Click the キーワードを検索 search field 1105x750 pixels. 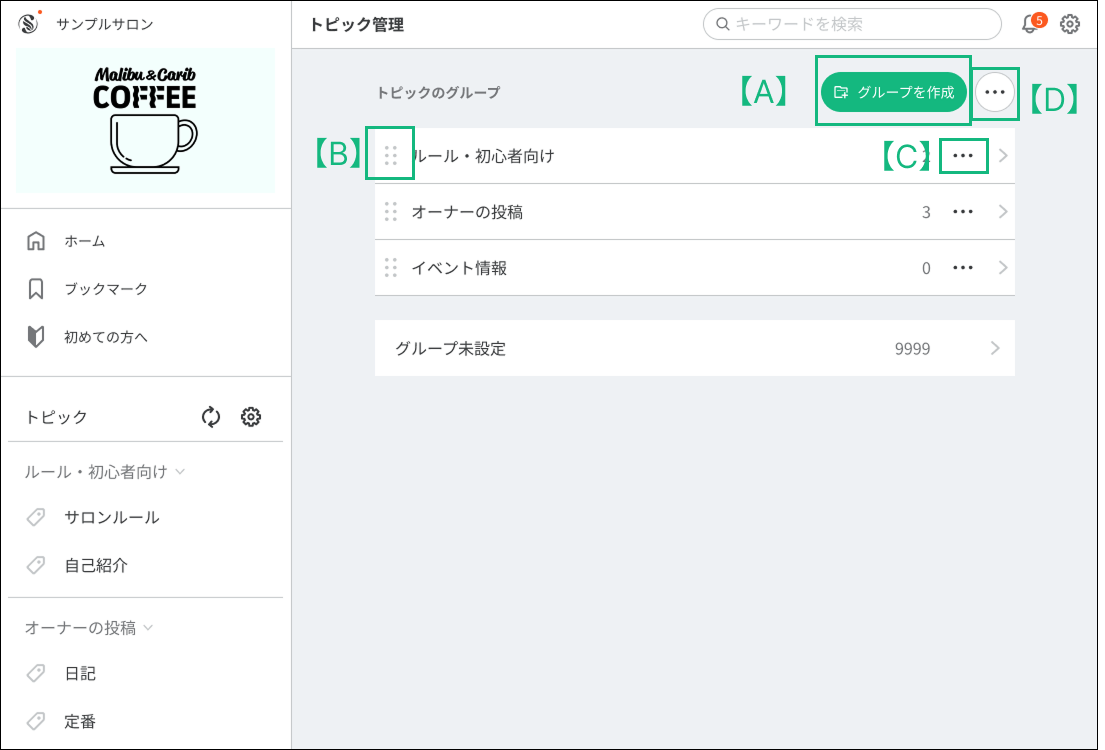[858, 24]
